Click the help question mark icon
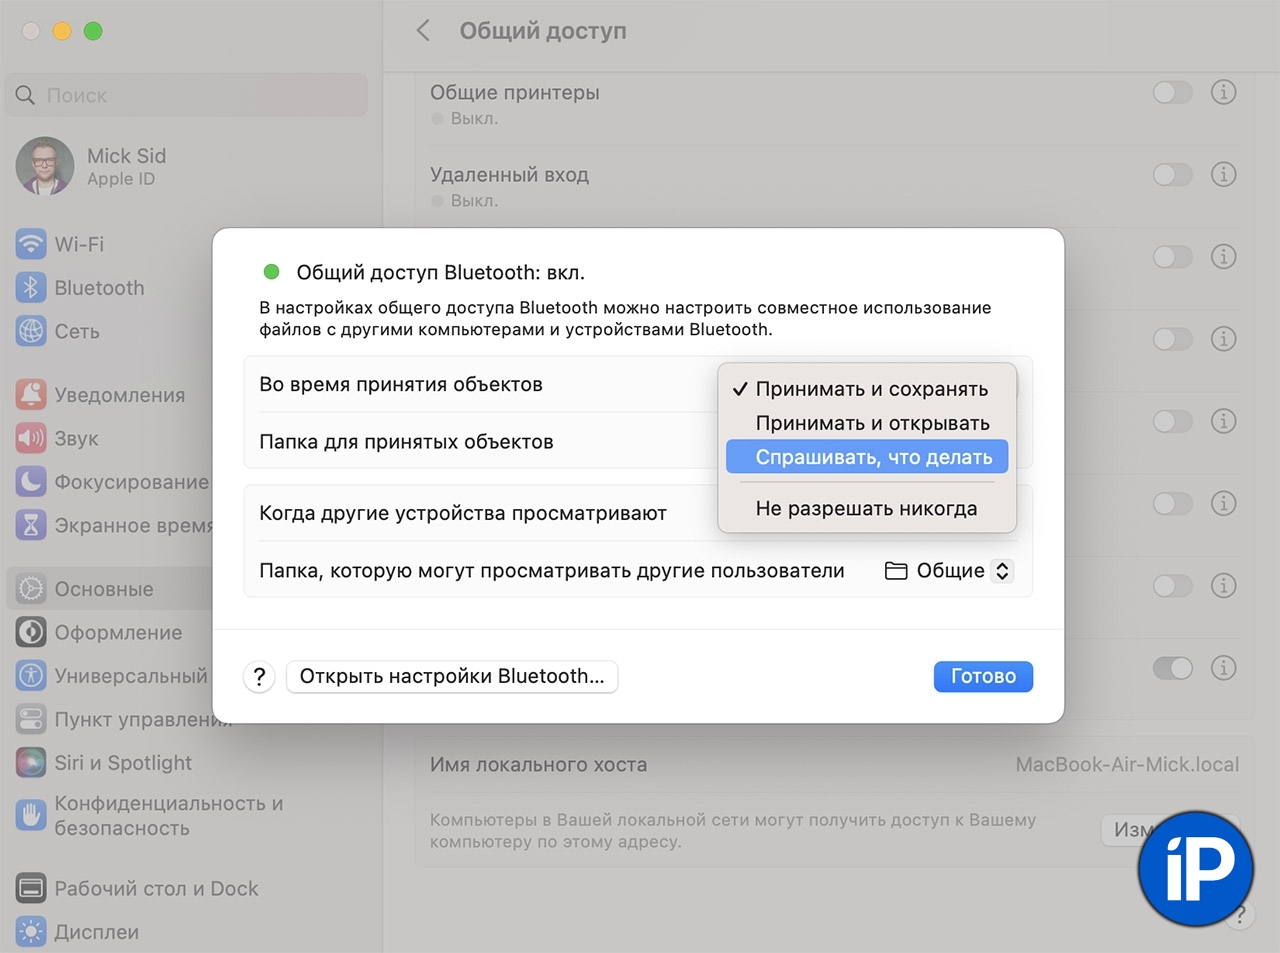 [x=259, y=677]
